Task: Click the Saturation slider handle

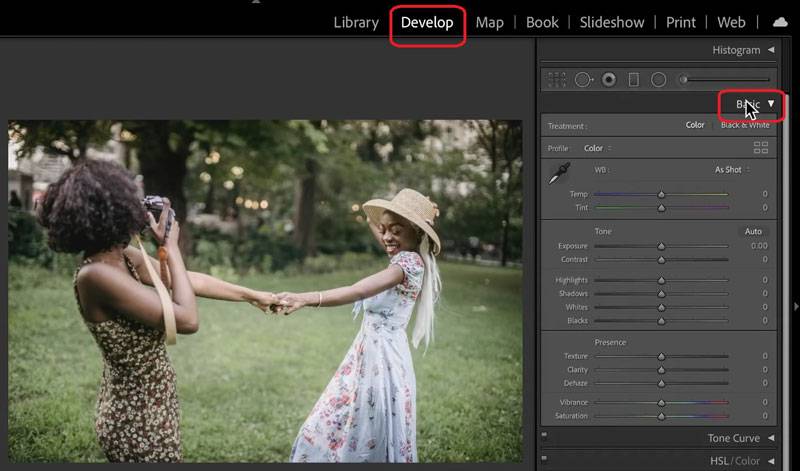Action: [x=661, y=416]
